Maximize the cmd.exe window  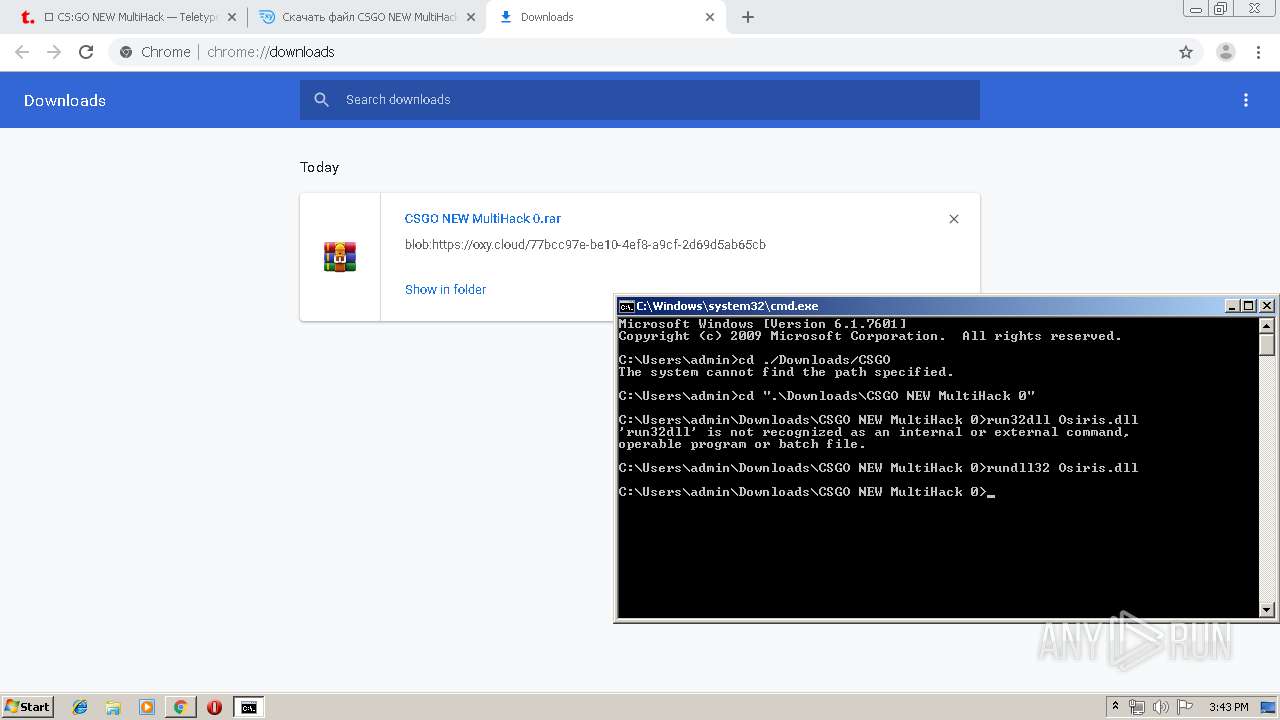coord(1248,306)
